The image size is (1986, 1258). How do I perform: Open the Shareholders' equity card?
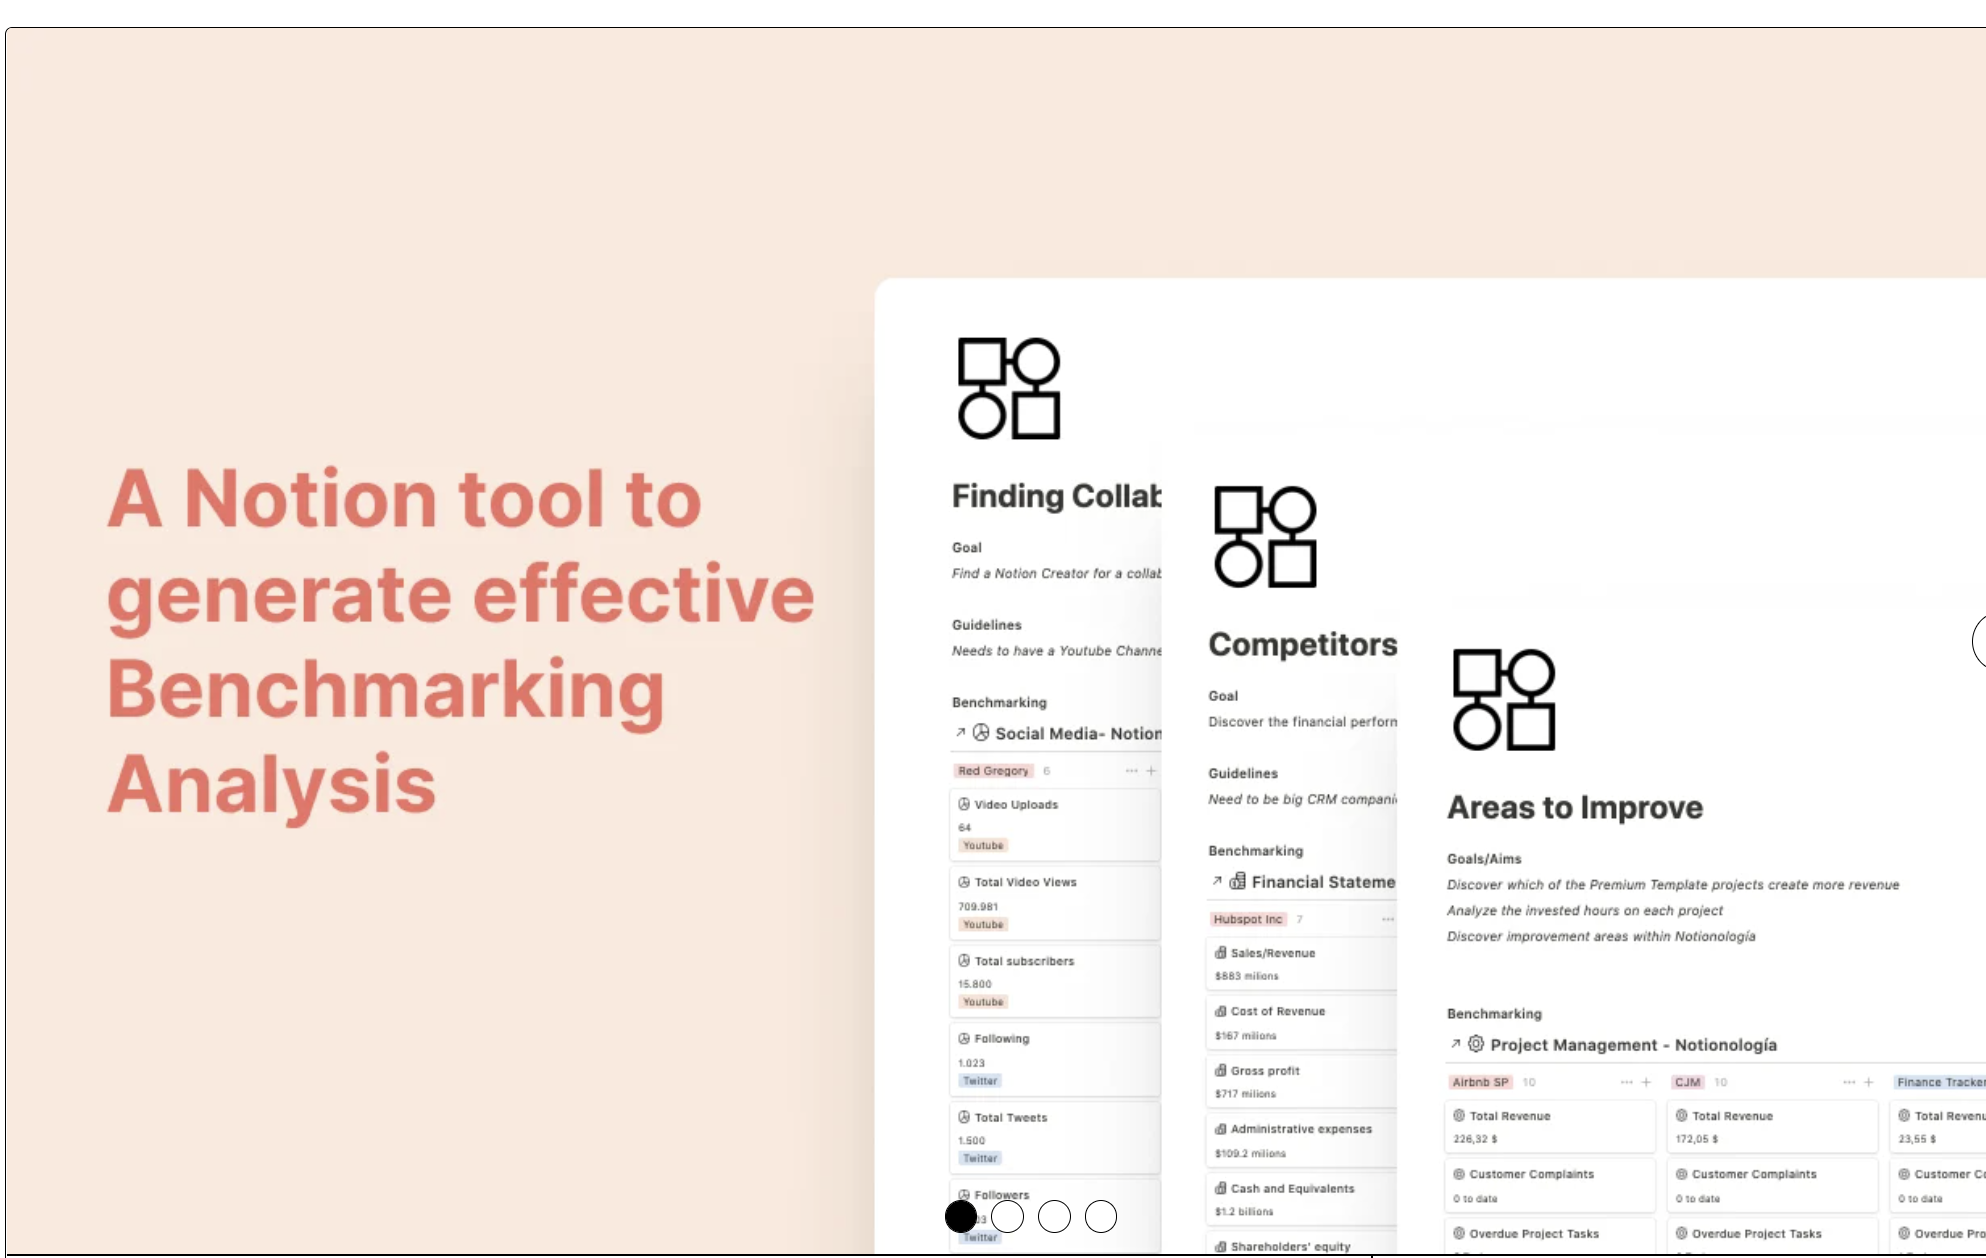(1302, 1245)
